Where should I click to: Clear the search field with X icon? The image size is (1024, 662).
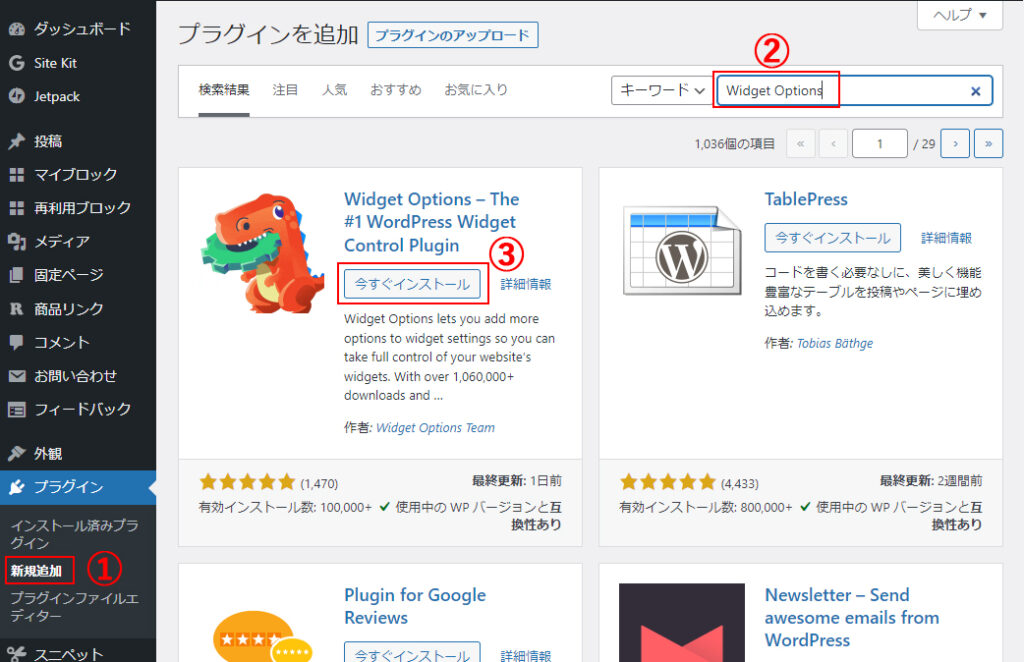coord(975,91)
